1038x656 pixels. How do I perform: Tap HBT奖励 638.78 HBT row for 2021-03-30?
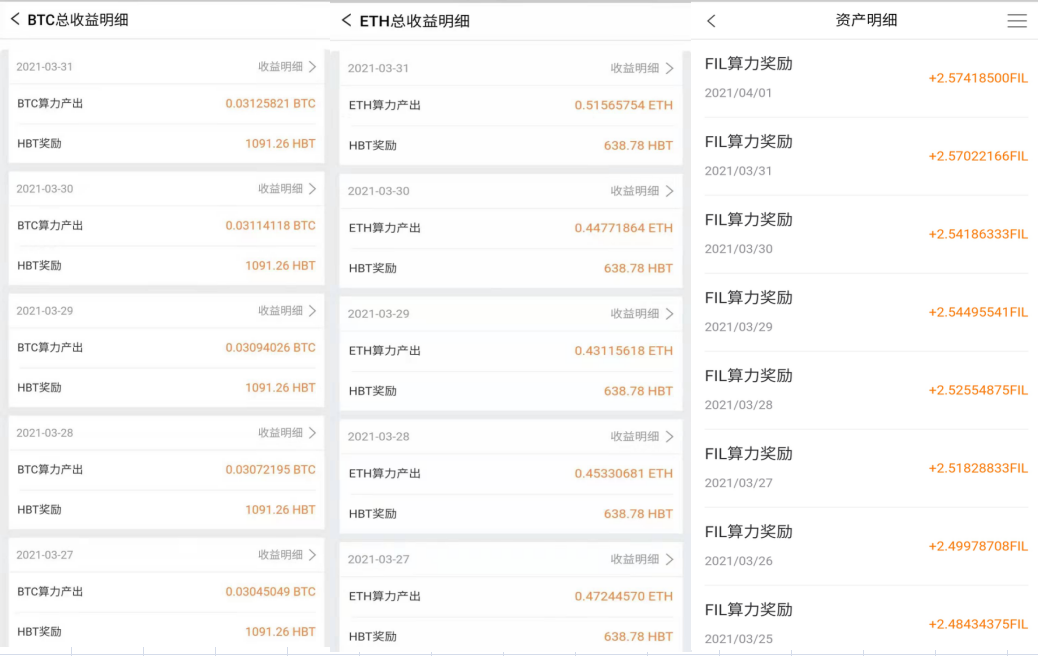click(510, 268)
